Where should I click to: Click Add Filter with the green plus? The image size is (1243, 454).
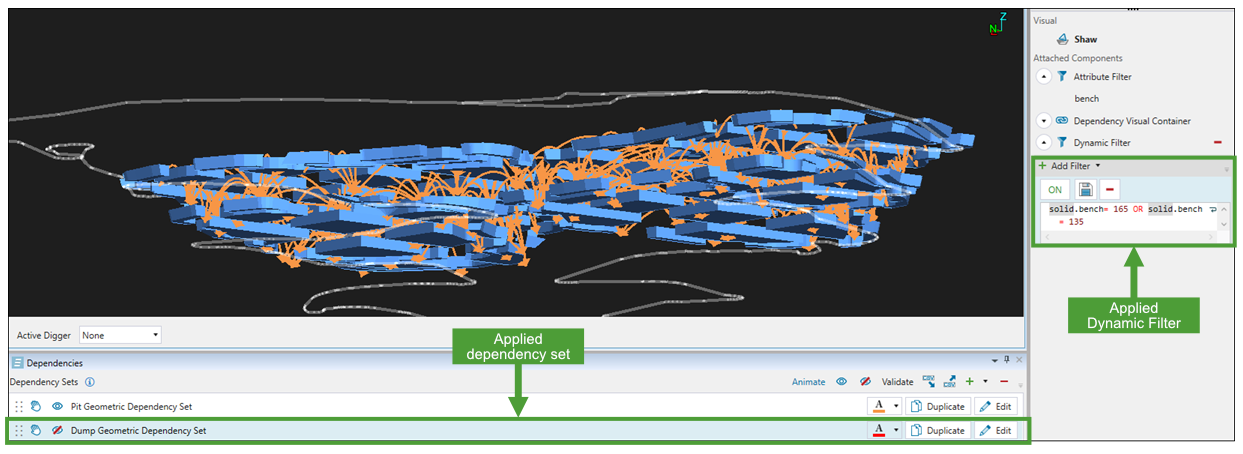point(1064,166)
